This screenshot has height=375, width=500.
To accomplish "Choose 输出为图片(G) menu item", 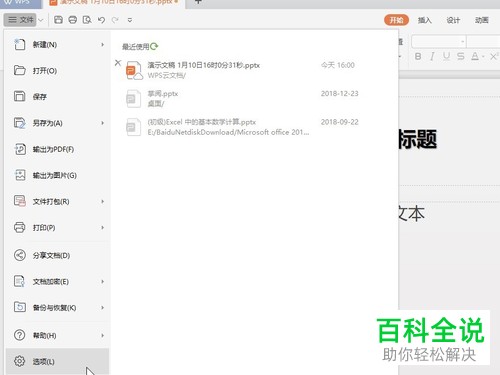I will (58, 175).
